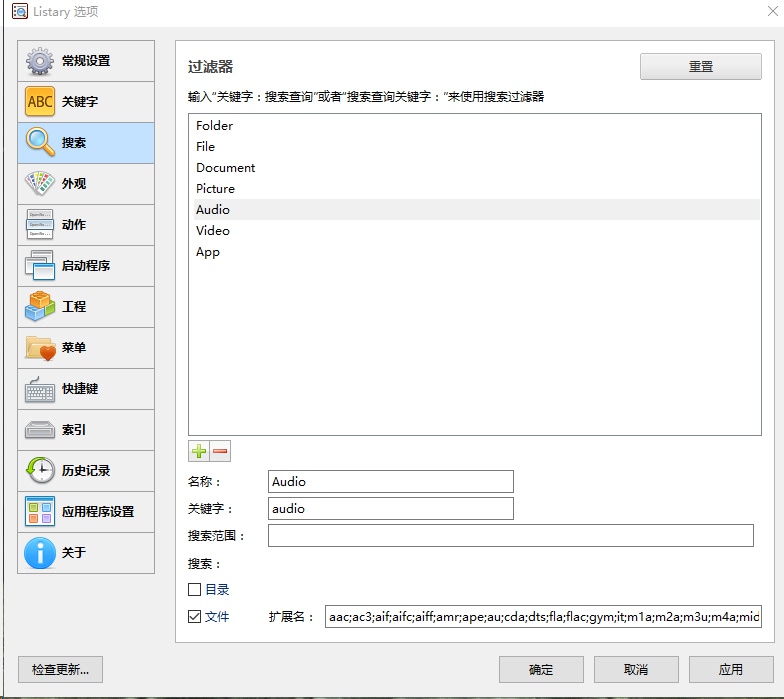Click the 取消 button

pos(636,670)
